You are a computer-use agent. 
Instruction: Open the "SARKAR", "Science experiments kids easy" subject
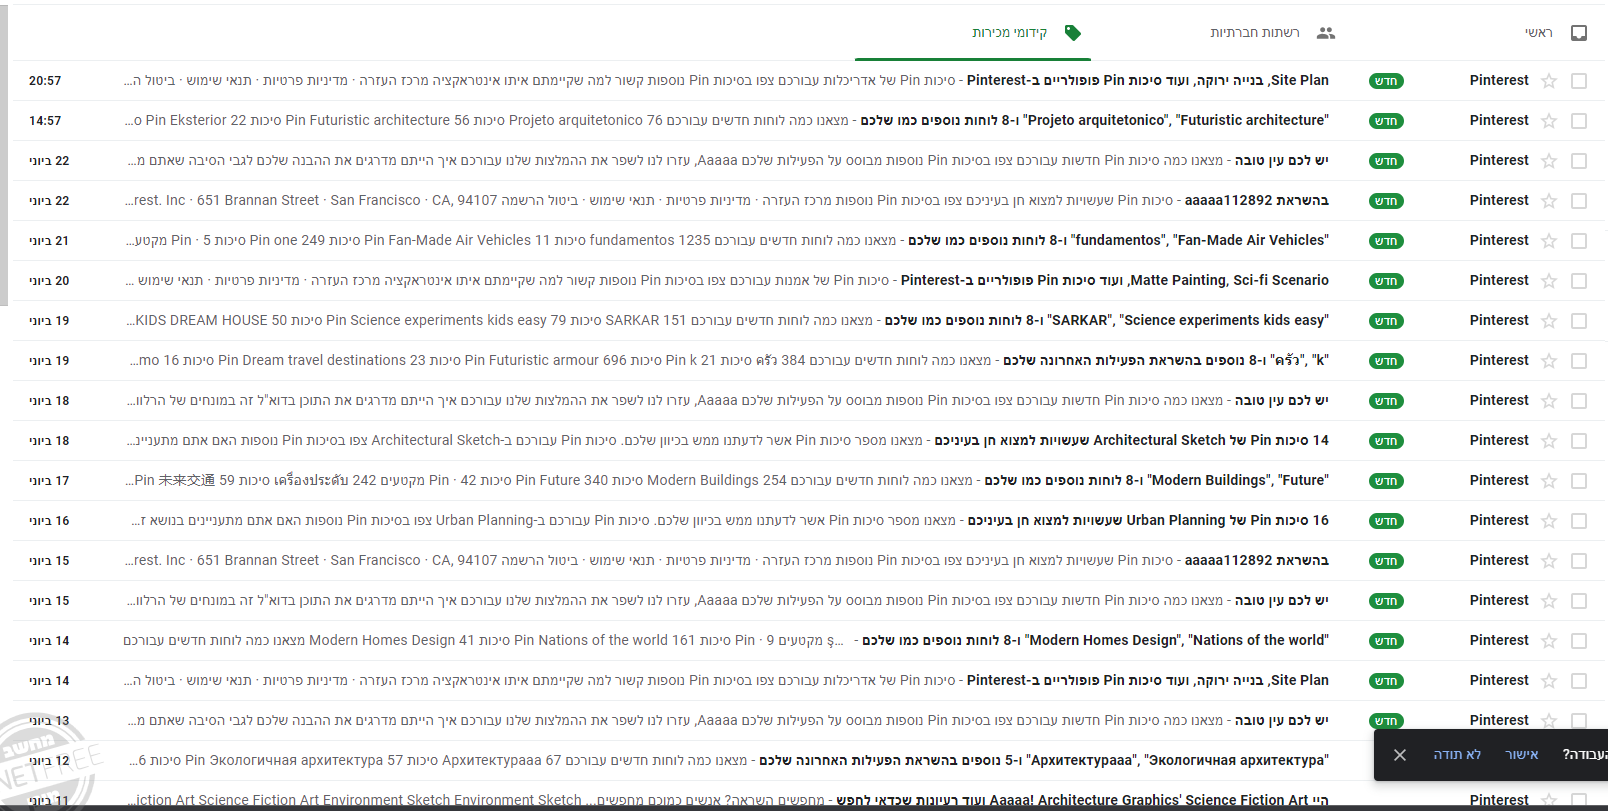pyautogui.click(x=1107, y=321)
